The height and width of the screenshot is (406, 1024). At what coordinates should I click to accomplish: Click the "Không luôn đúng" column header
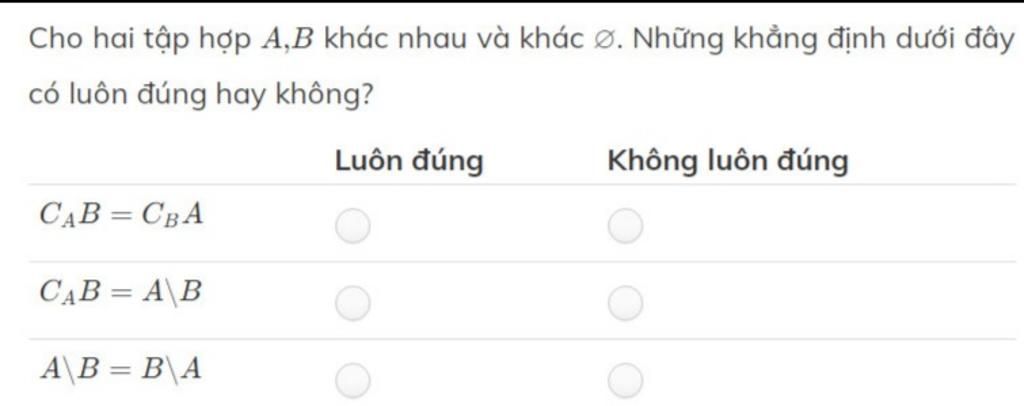(728, 161)
